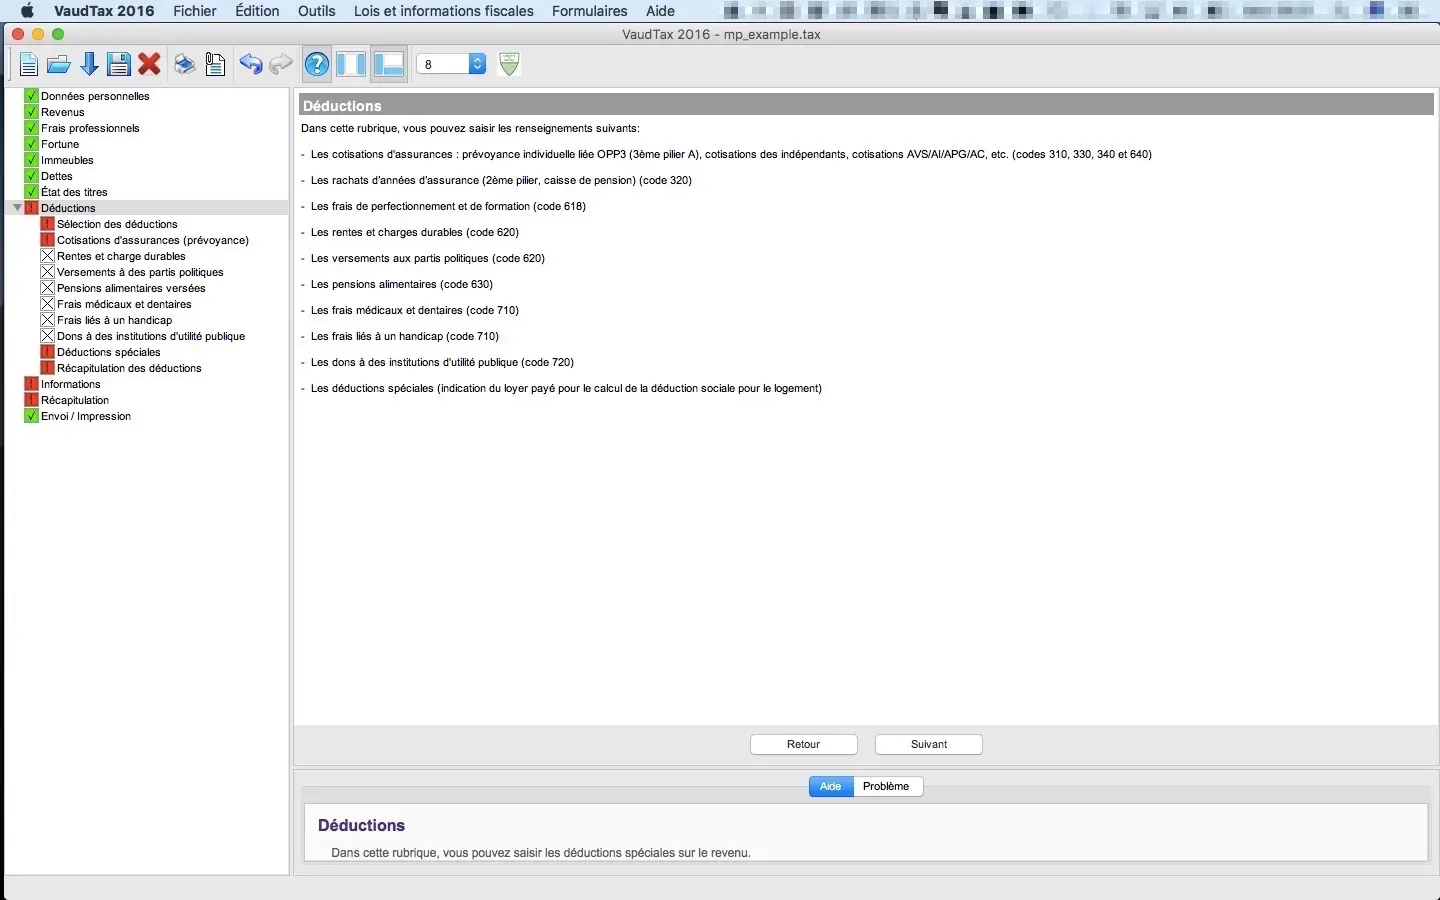Toggle the bottom help panel layout icon

point(388,65)
